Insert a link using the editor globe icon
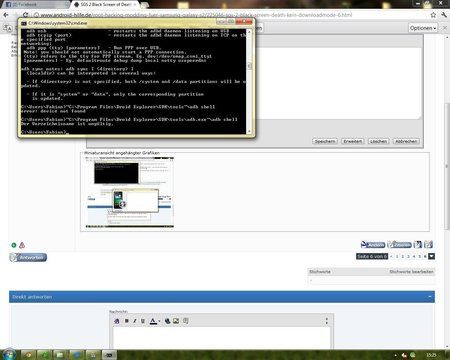The image size is (450, 360). tap(167, 321)
